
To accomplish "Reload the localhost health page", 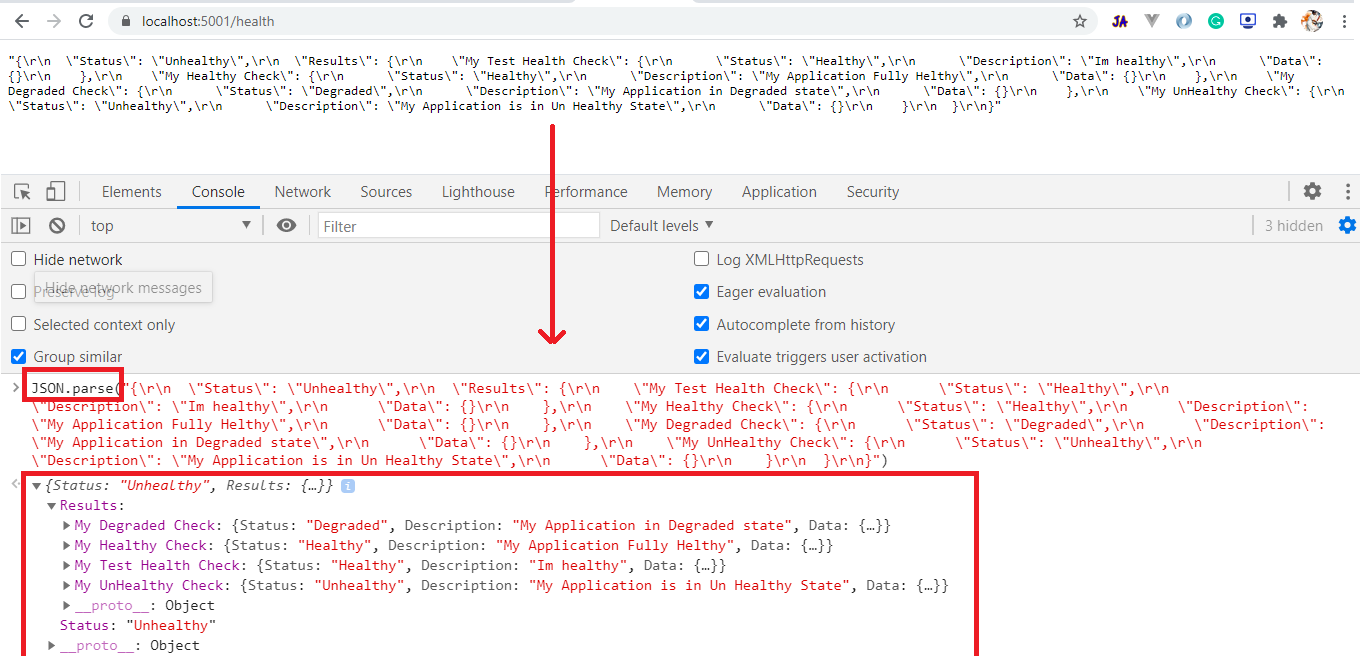I will tap(86, 21).
